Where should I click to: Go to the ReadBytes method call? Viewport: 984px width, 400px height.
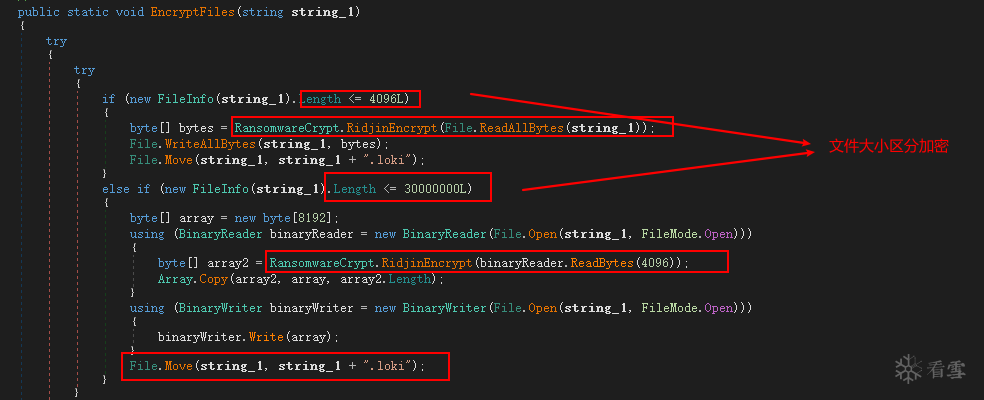(x=601, y=263)
